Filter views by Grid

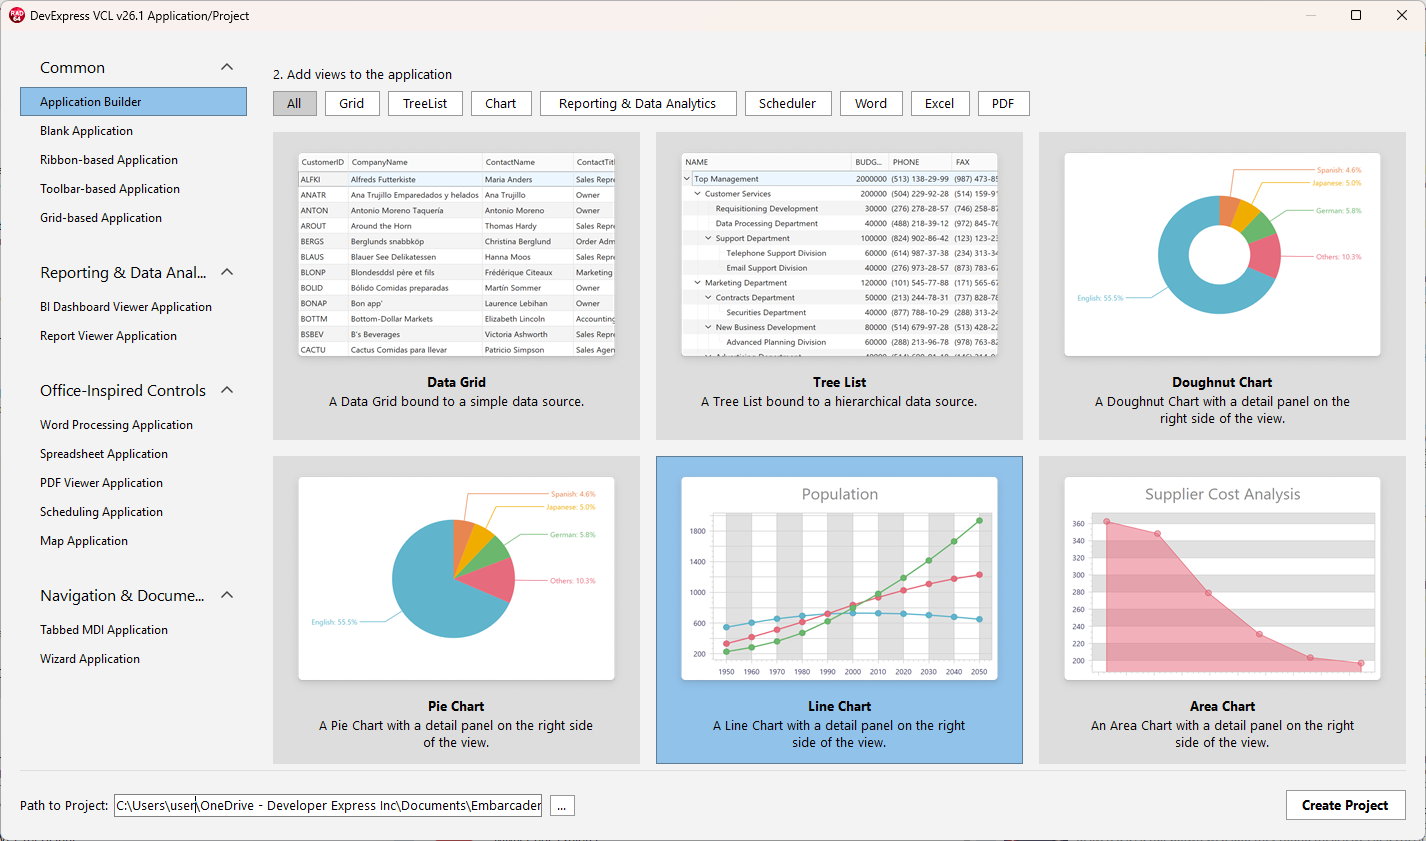352,103
